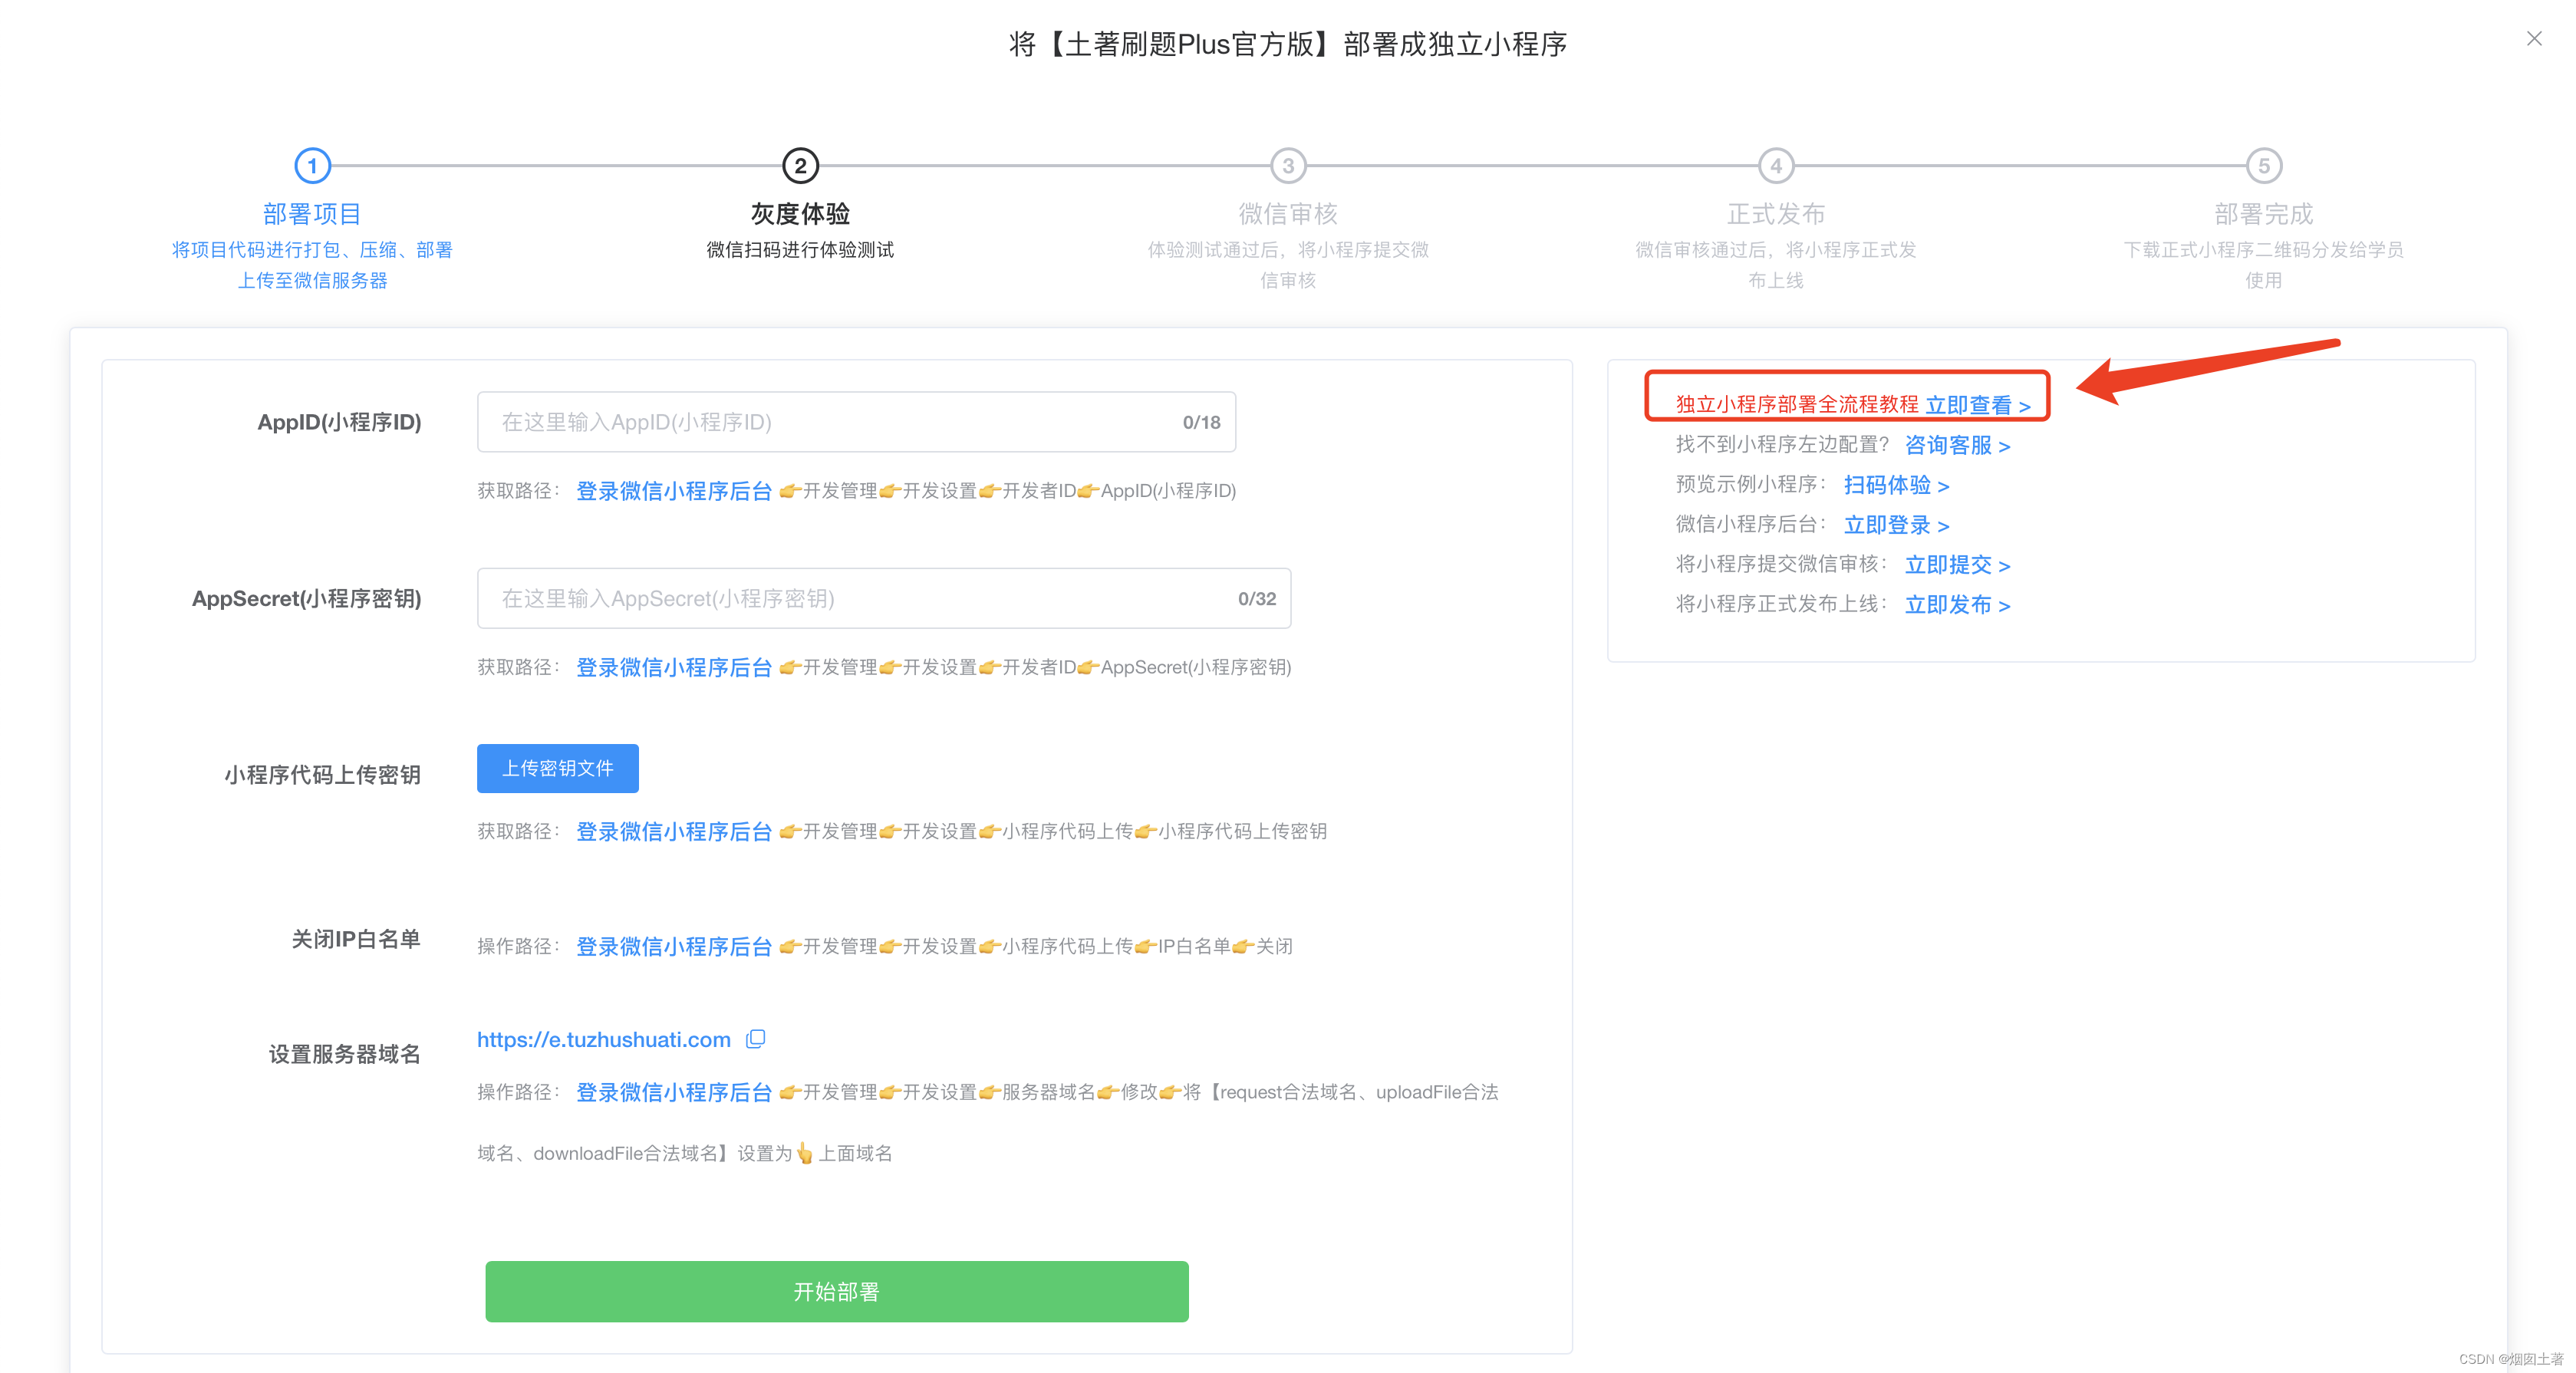This screenshot has height=1373, width=2576.
Task: Click the AppID(小程序ID) label
Action: [339, 422]
